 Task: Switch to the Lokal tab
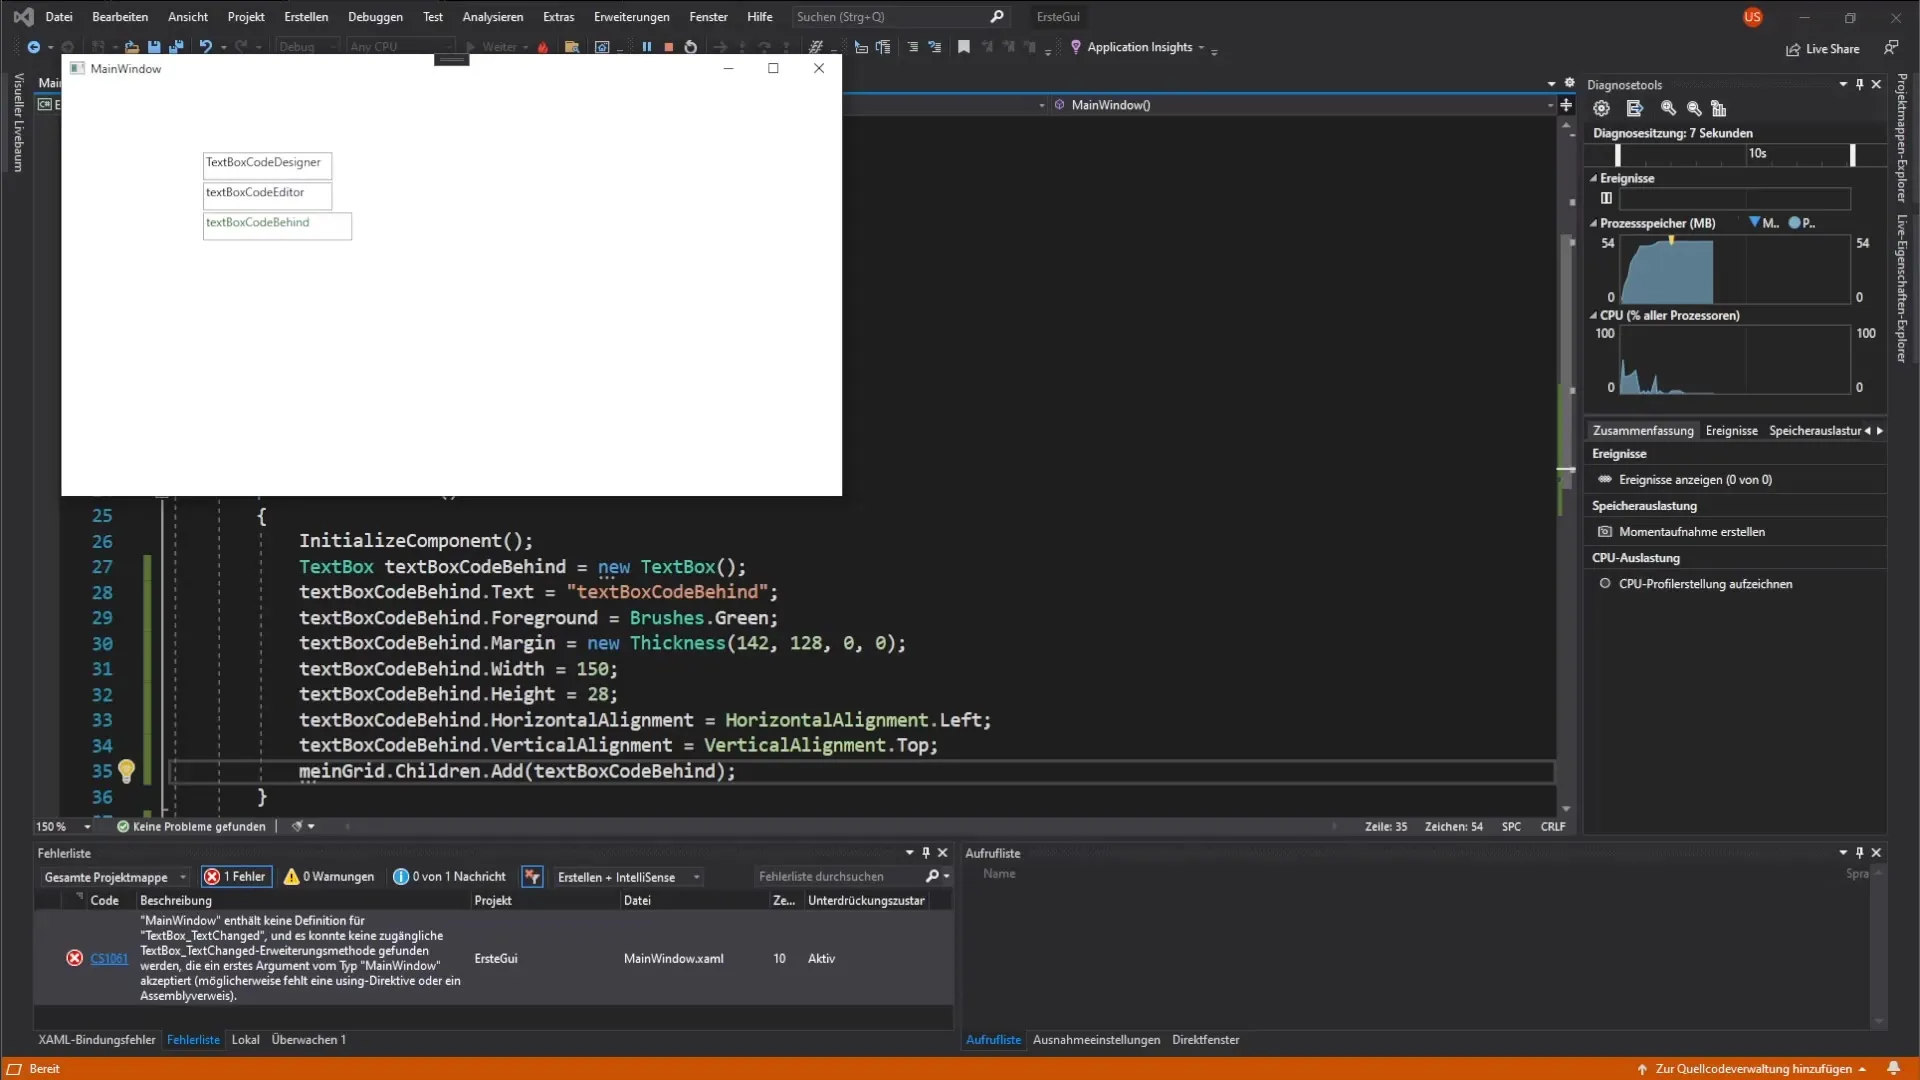coord(245,1040)
